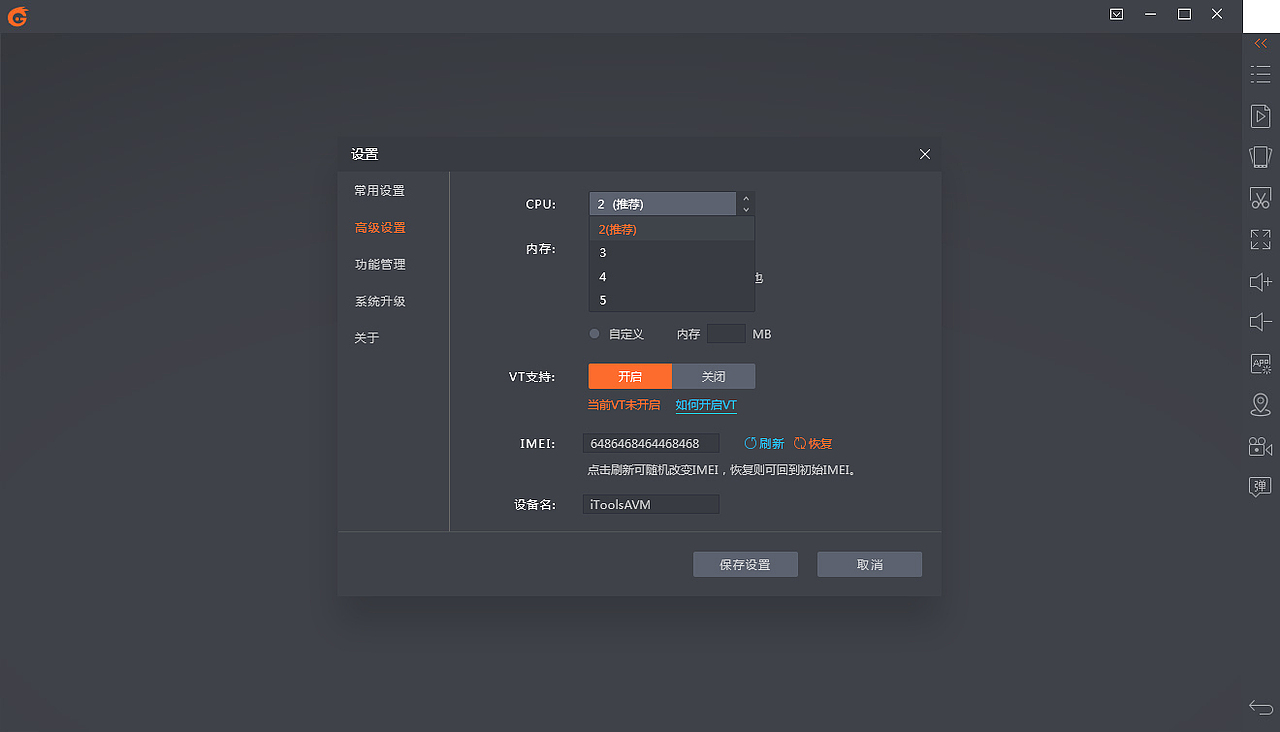
Task: Open the 系统升级 settings section
Action: (x=379, y=300)
